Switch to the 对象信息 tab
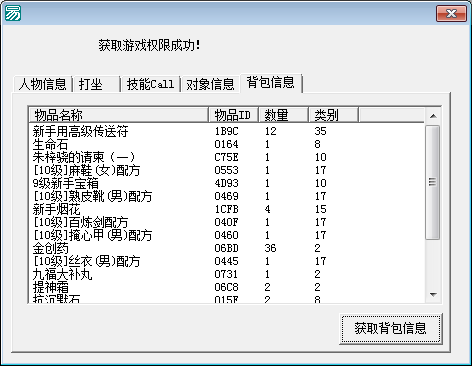This screenshot has width=472, height=366. click(x=210, y=84)
